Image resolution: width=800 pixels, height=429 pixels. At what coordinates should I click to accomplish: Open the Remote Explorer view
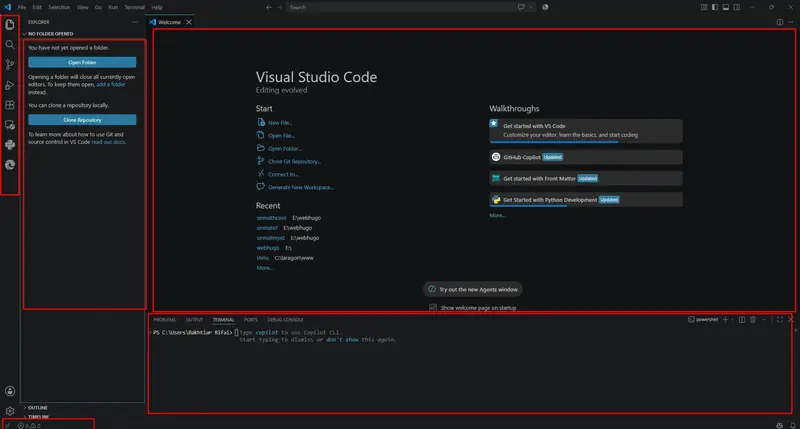tap(10, 125)
